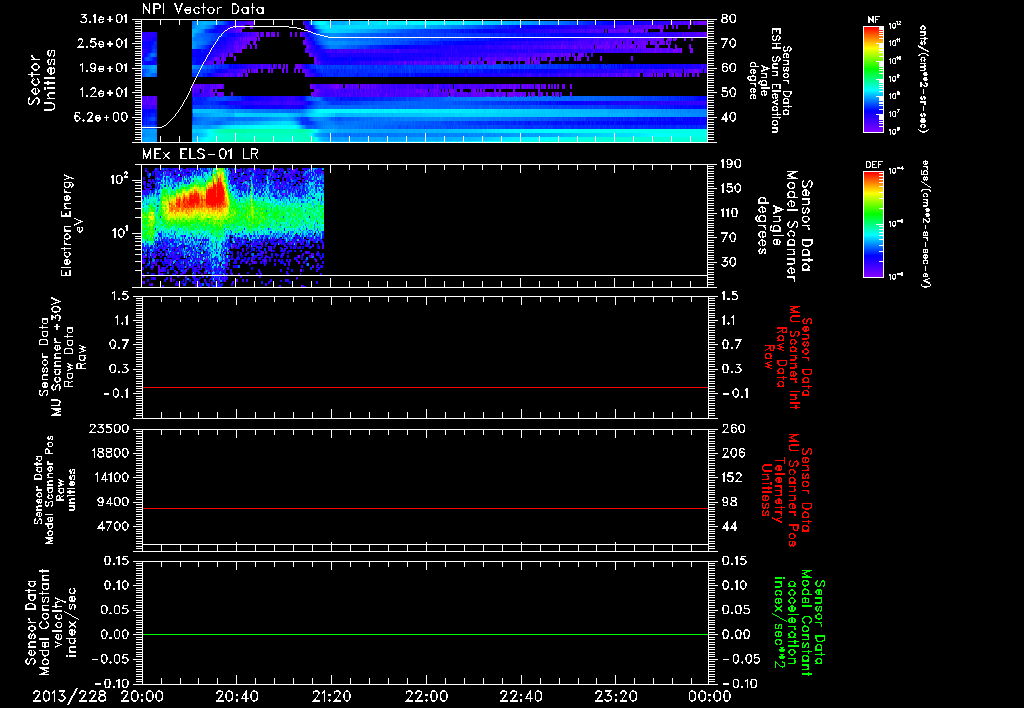Screen dimensions: 1024x708
Task: Click the Electron Energy eV axis title
Action: [x=71, y=225]
